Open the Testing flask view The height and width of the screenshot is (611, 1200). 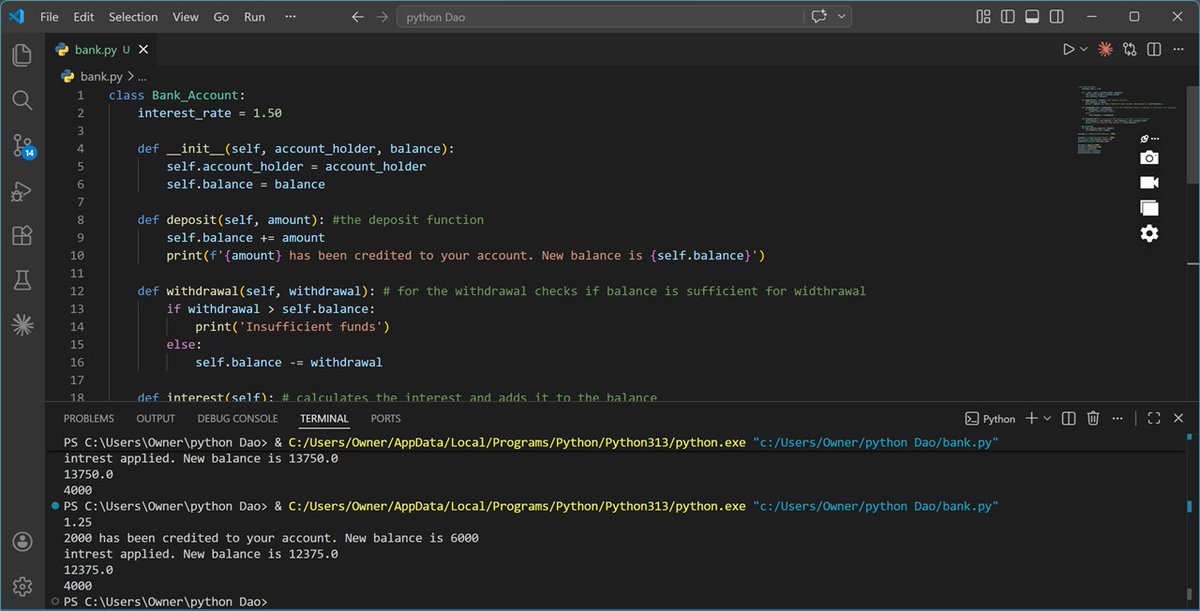pos(22,281)
